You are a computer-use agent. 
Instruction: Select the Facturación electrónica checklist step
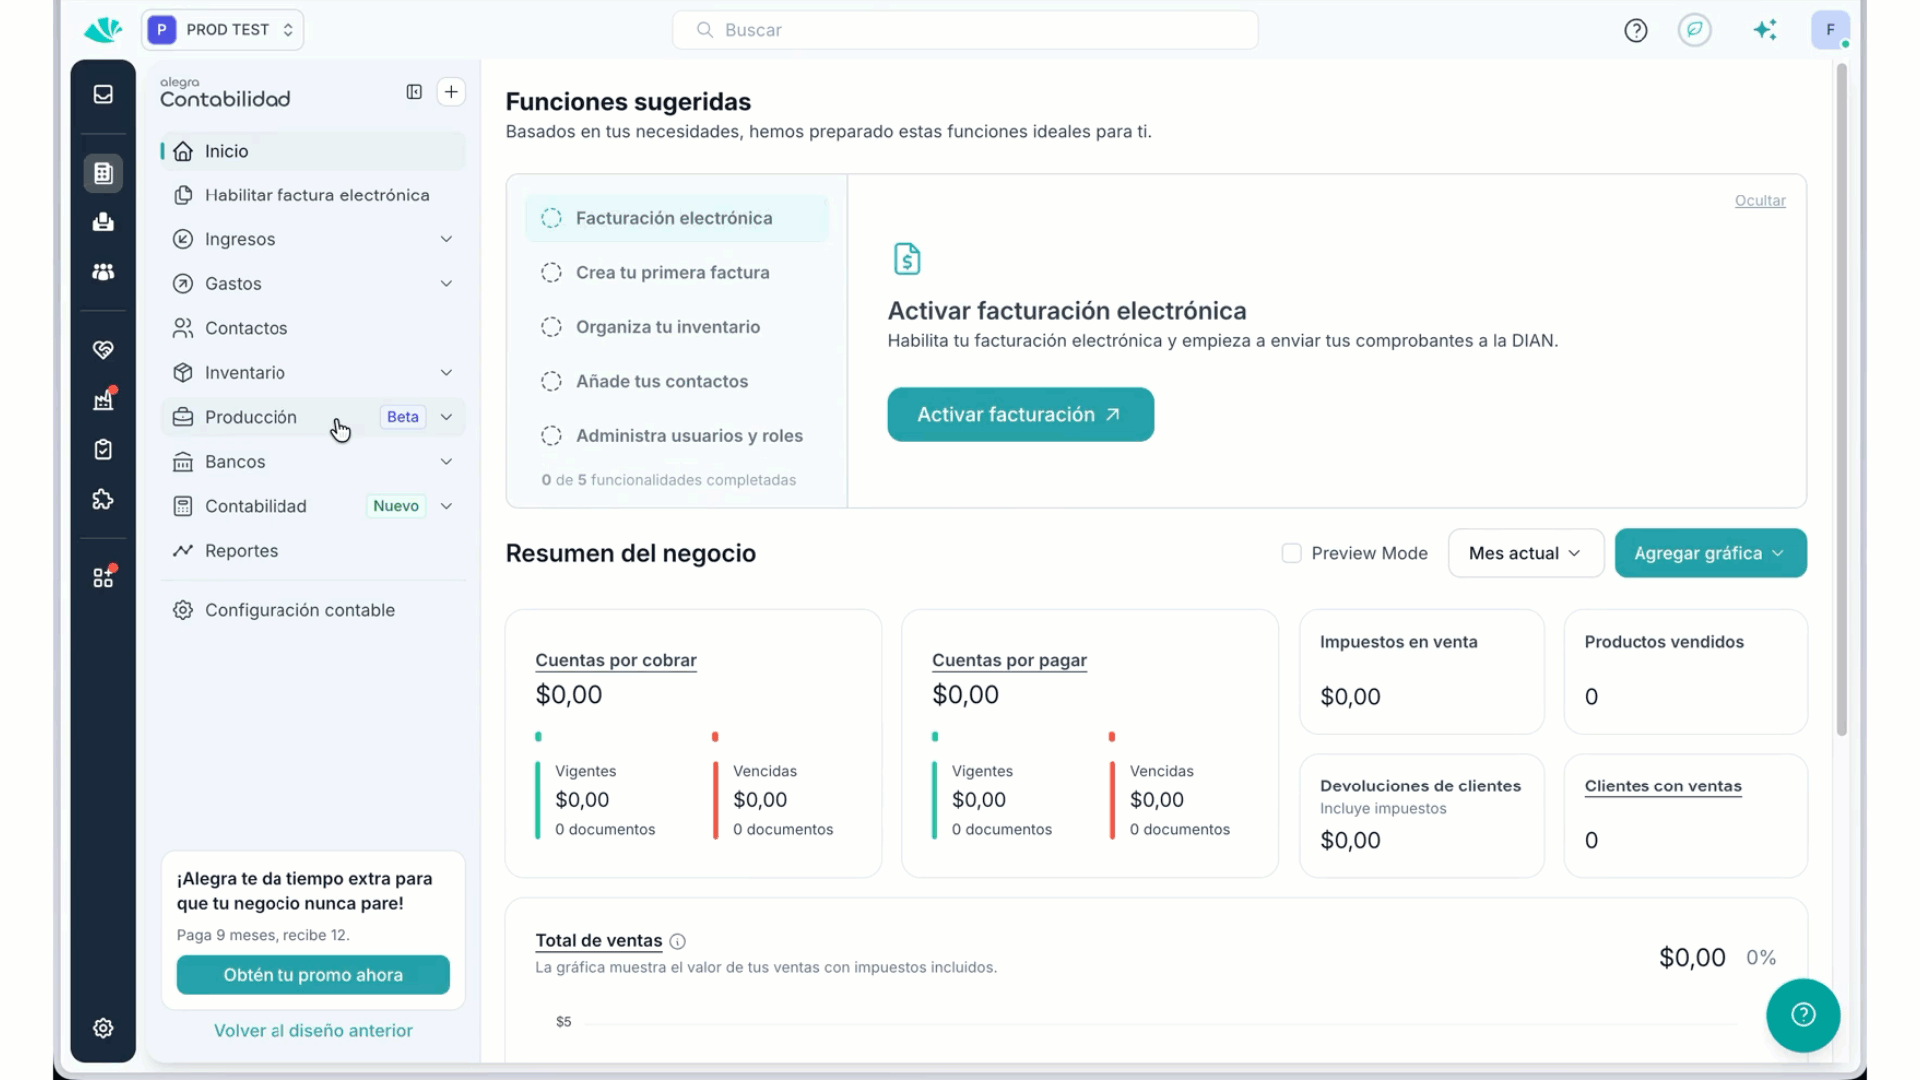(x=677, y=218)
